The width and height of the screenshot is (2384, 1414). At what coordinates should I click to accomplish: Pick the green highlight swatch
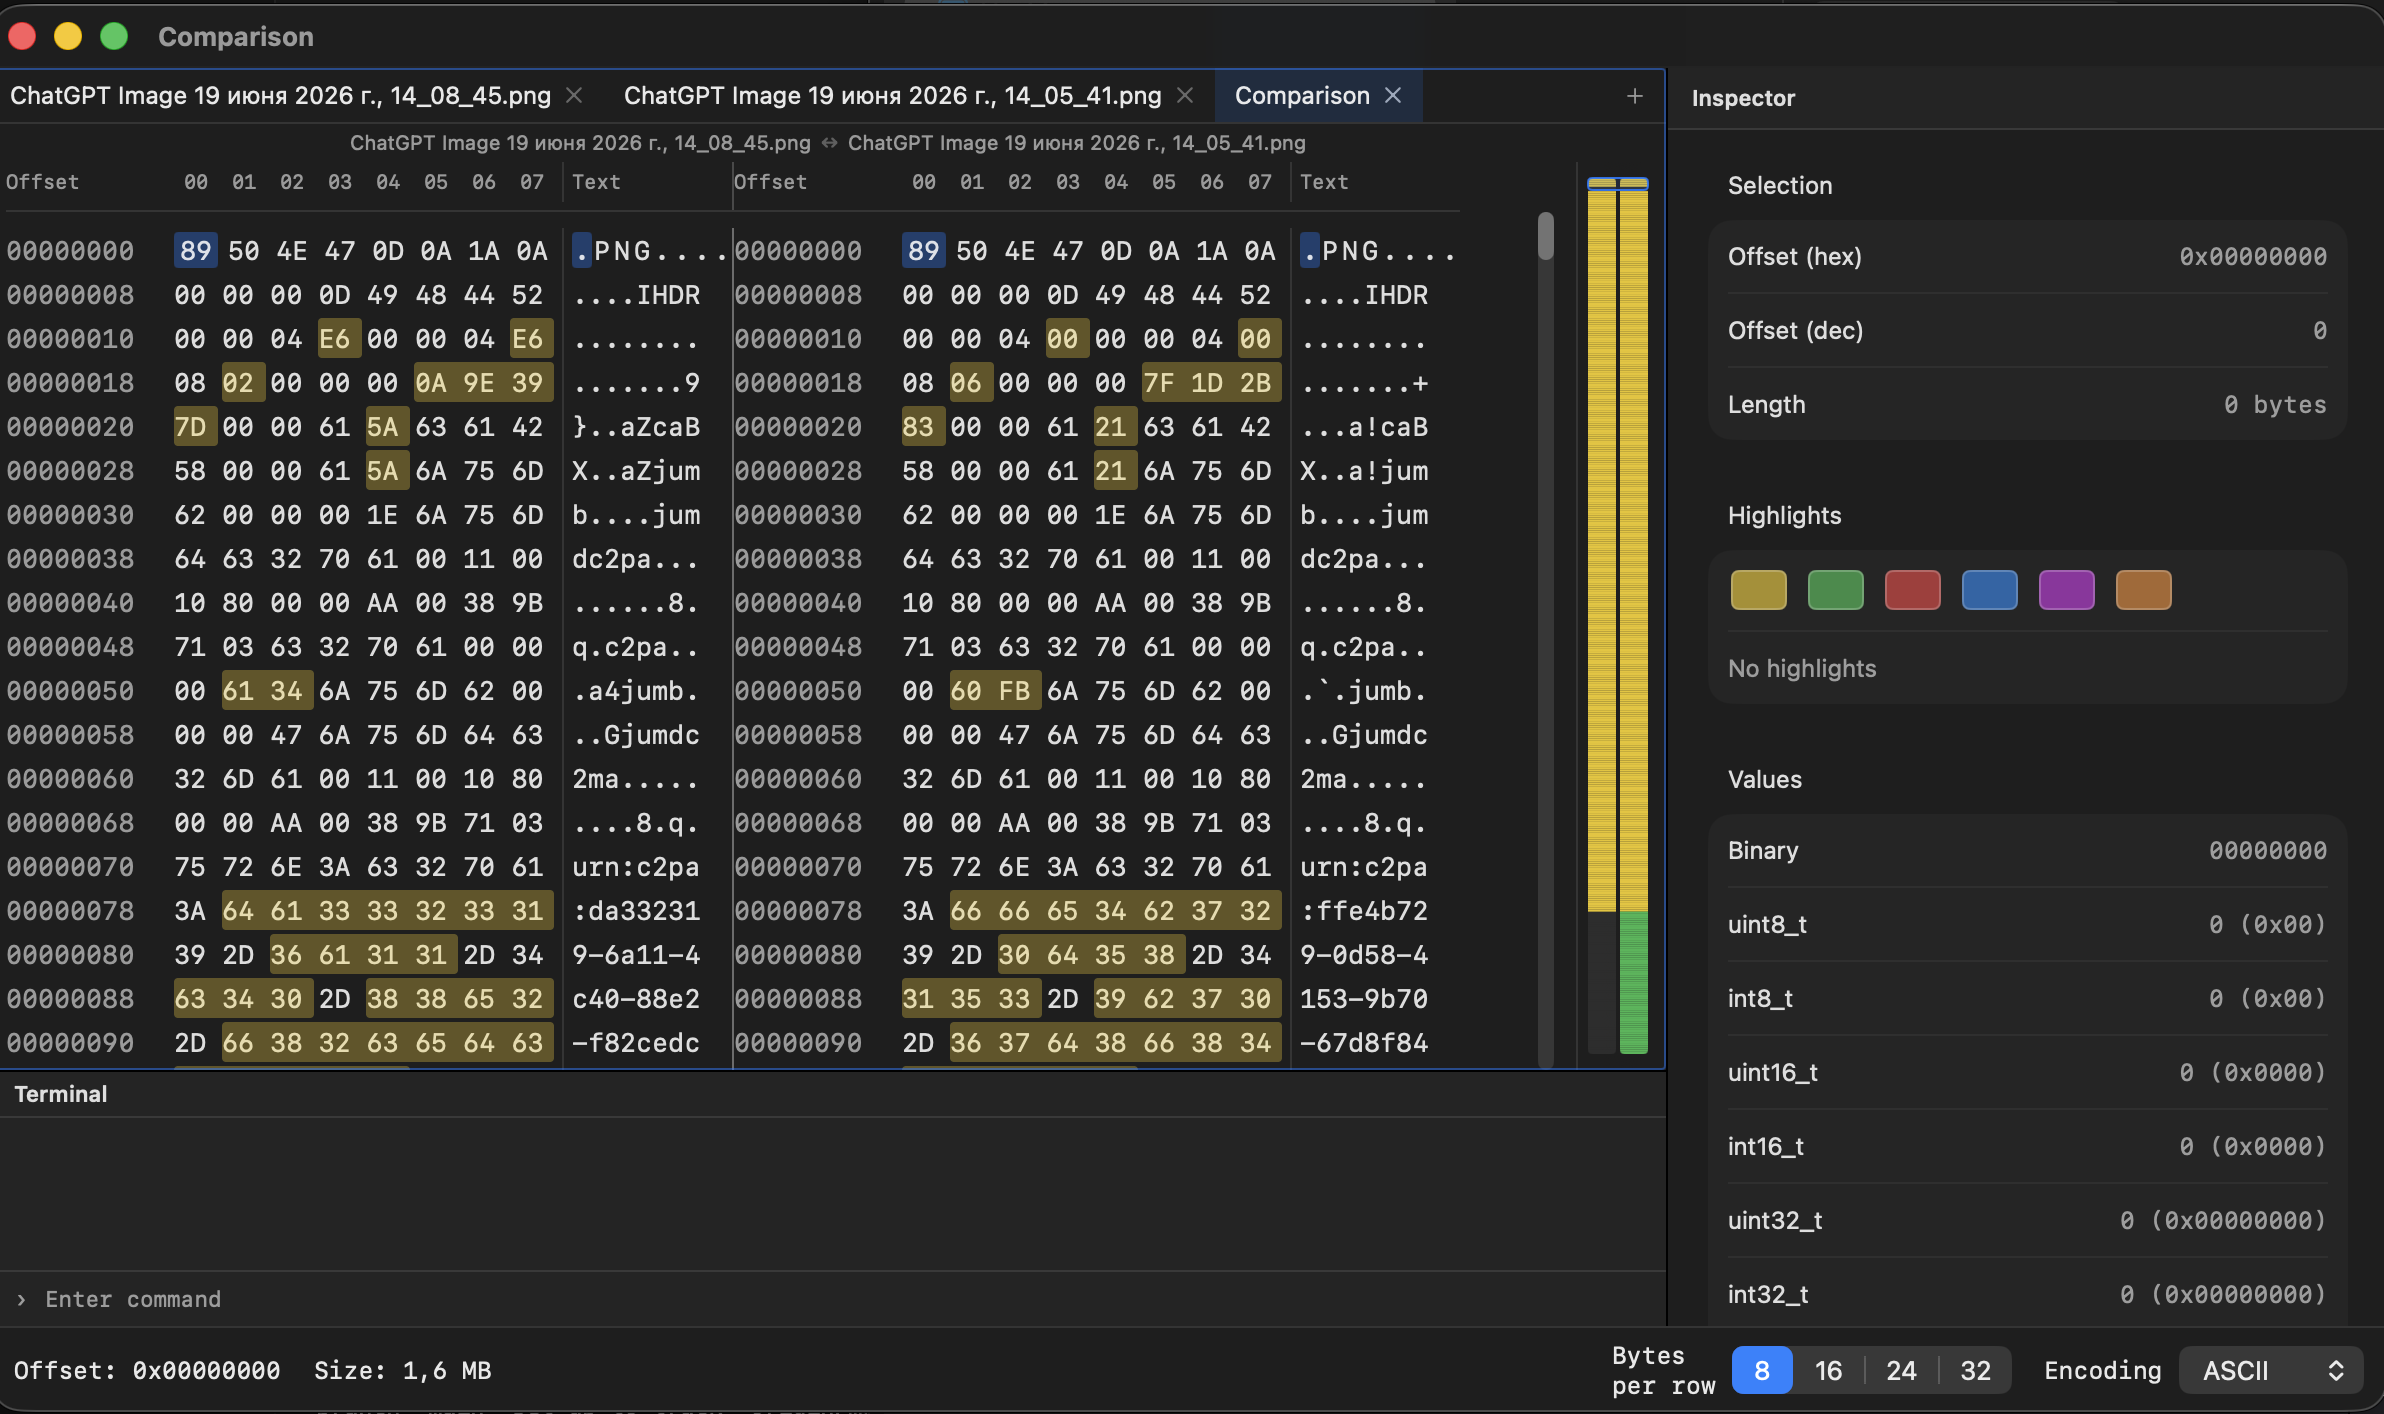(x=1835, y=590)
